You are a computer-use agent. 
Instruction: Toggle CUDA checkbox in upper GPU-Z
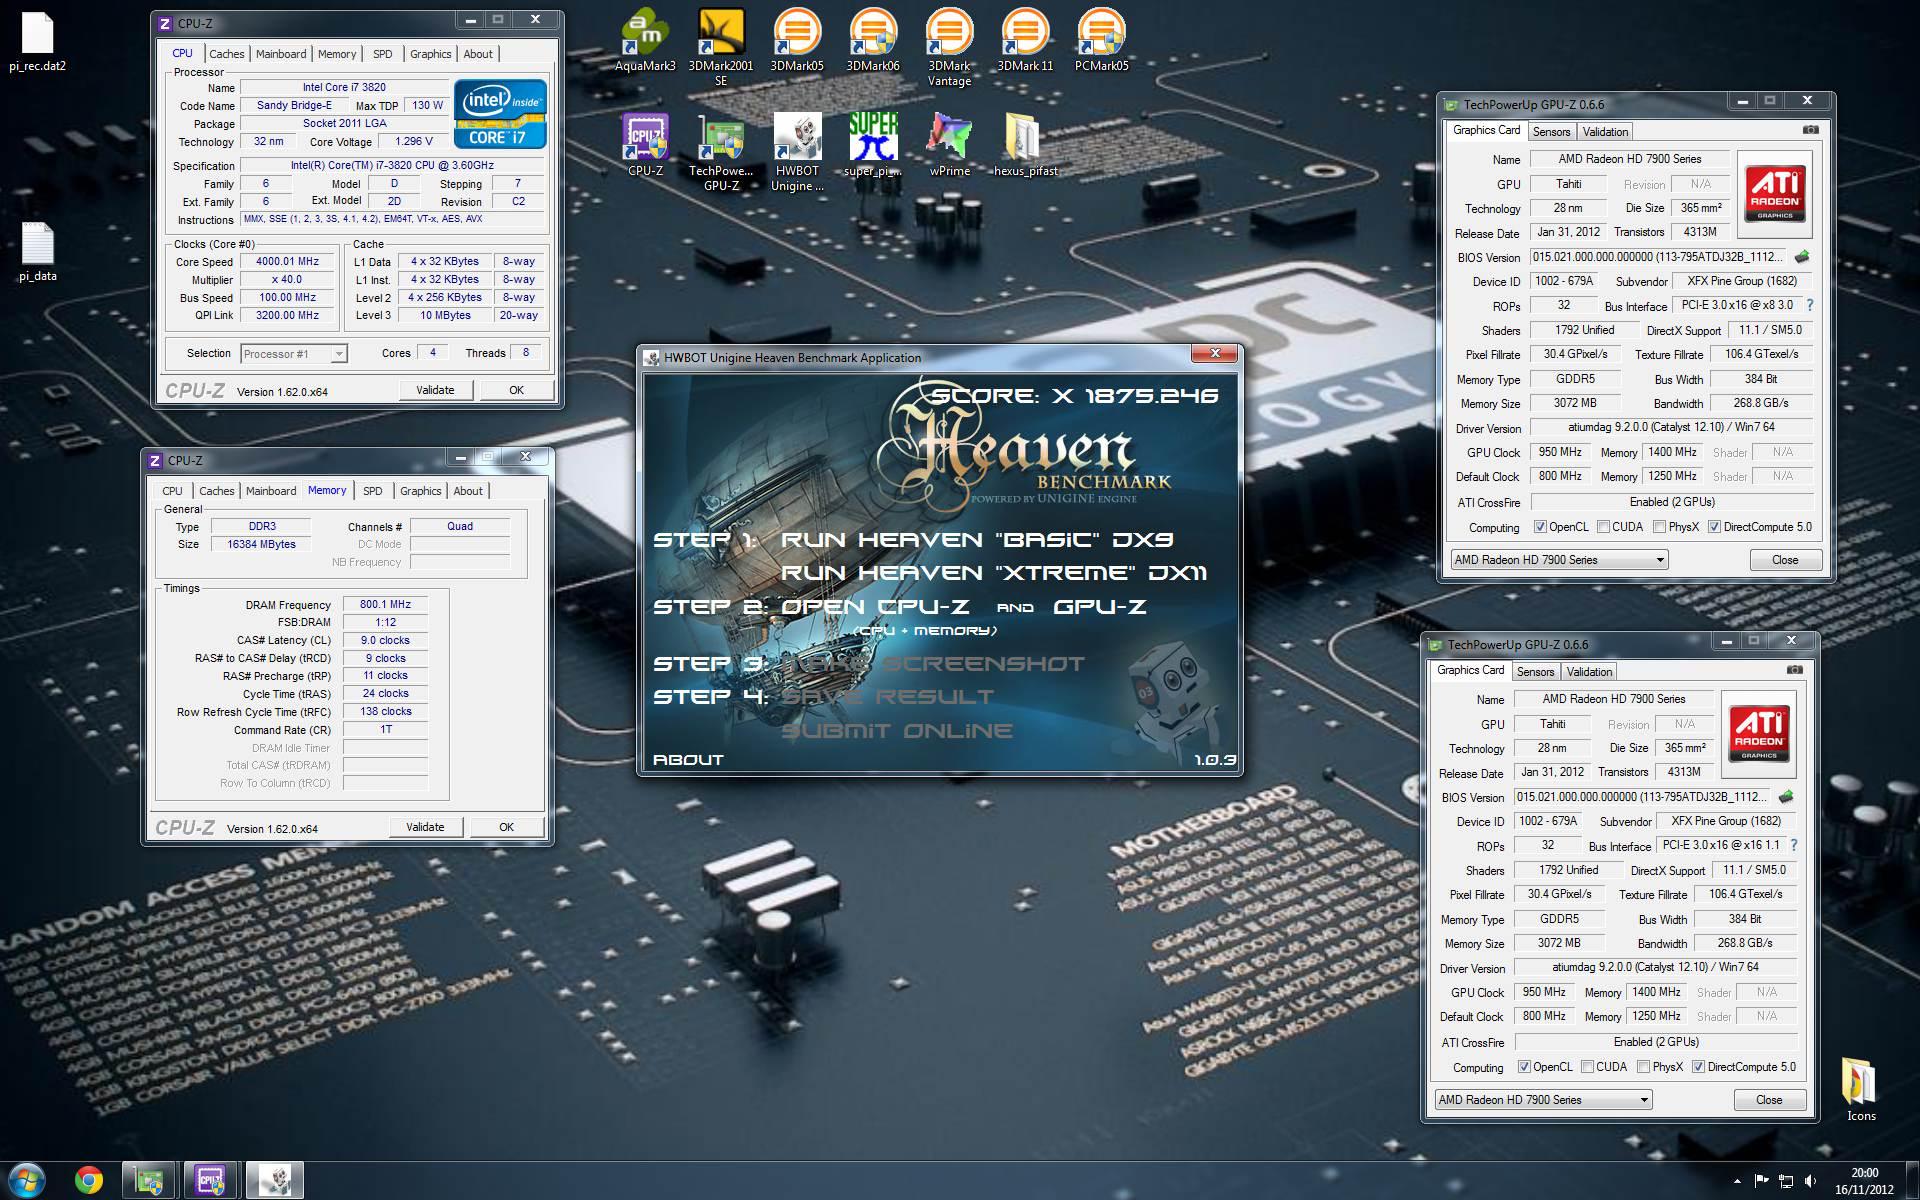[x=1603, y=527]
